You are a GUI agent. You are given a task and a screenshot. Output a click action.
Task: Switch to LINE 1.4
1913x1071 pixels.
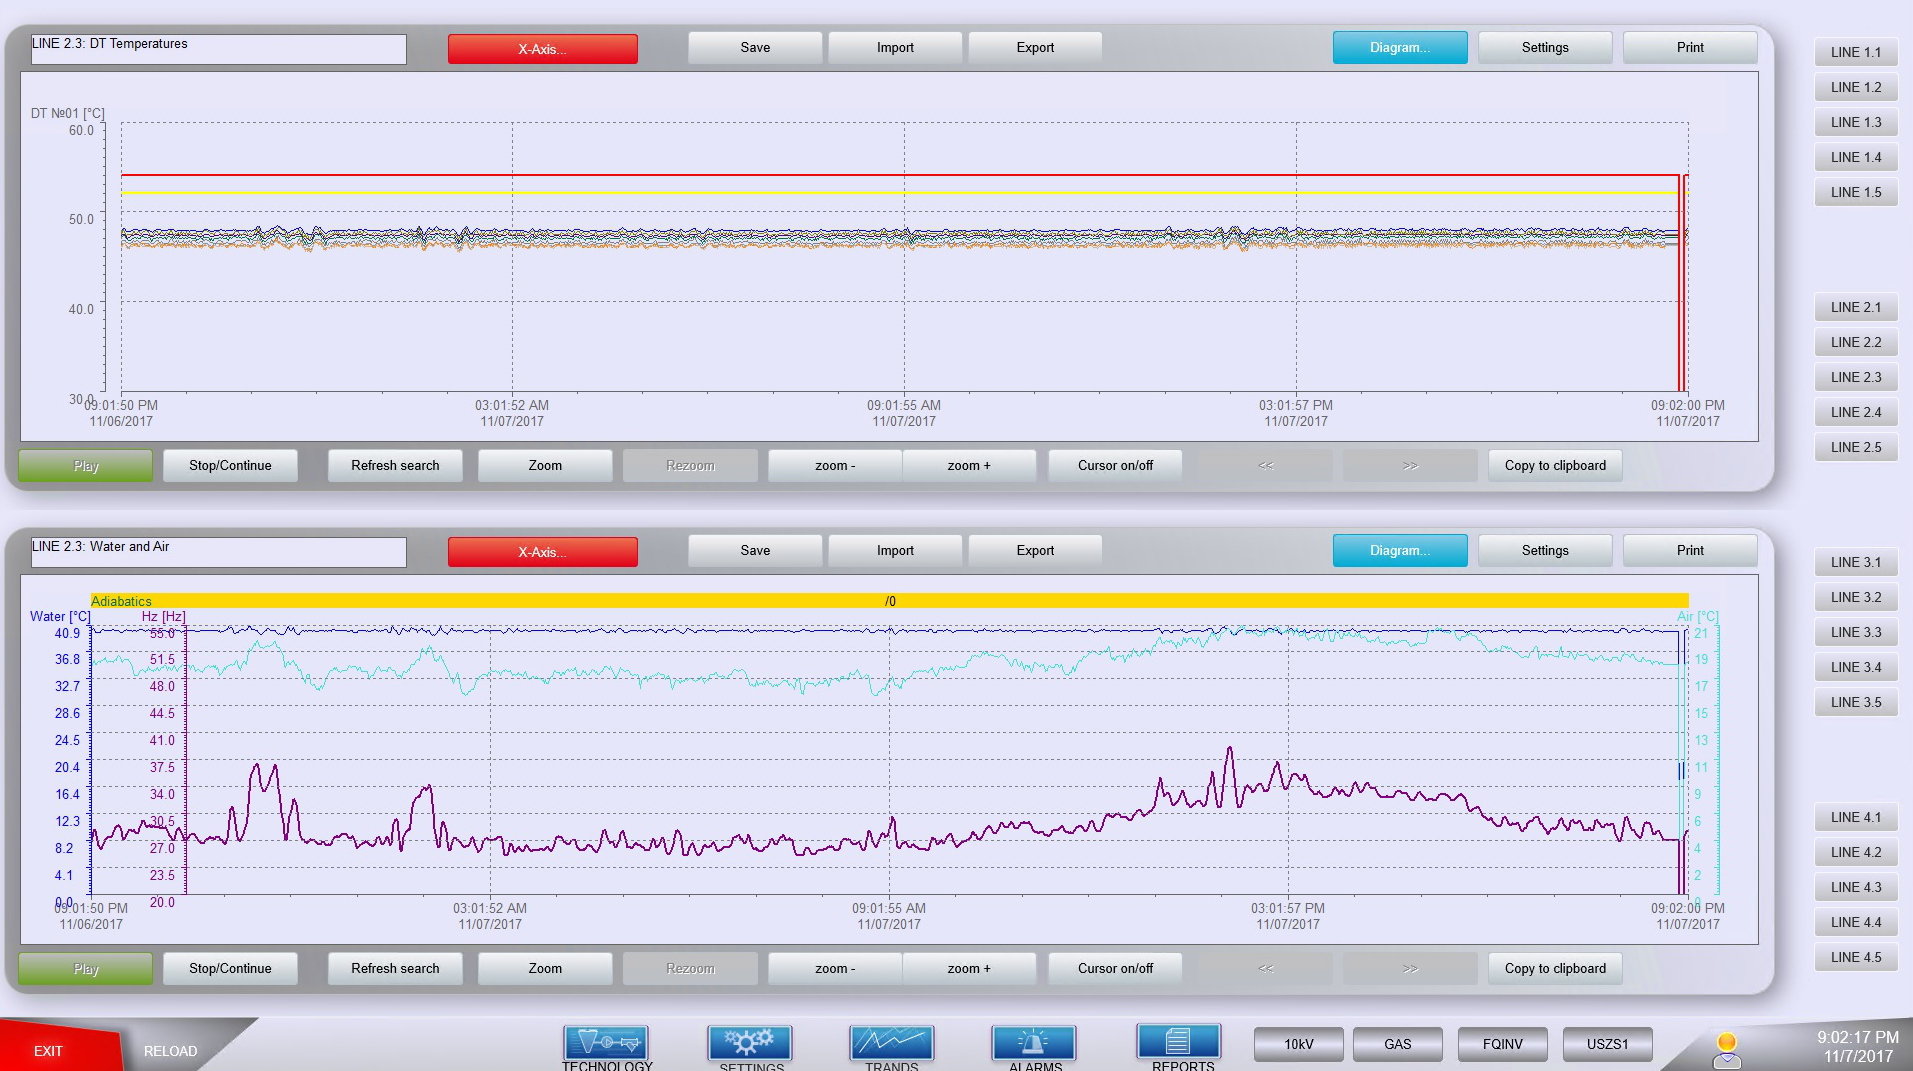(x=1855, y=158)
